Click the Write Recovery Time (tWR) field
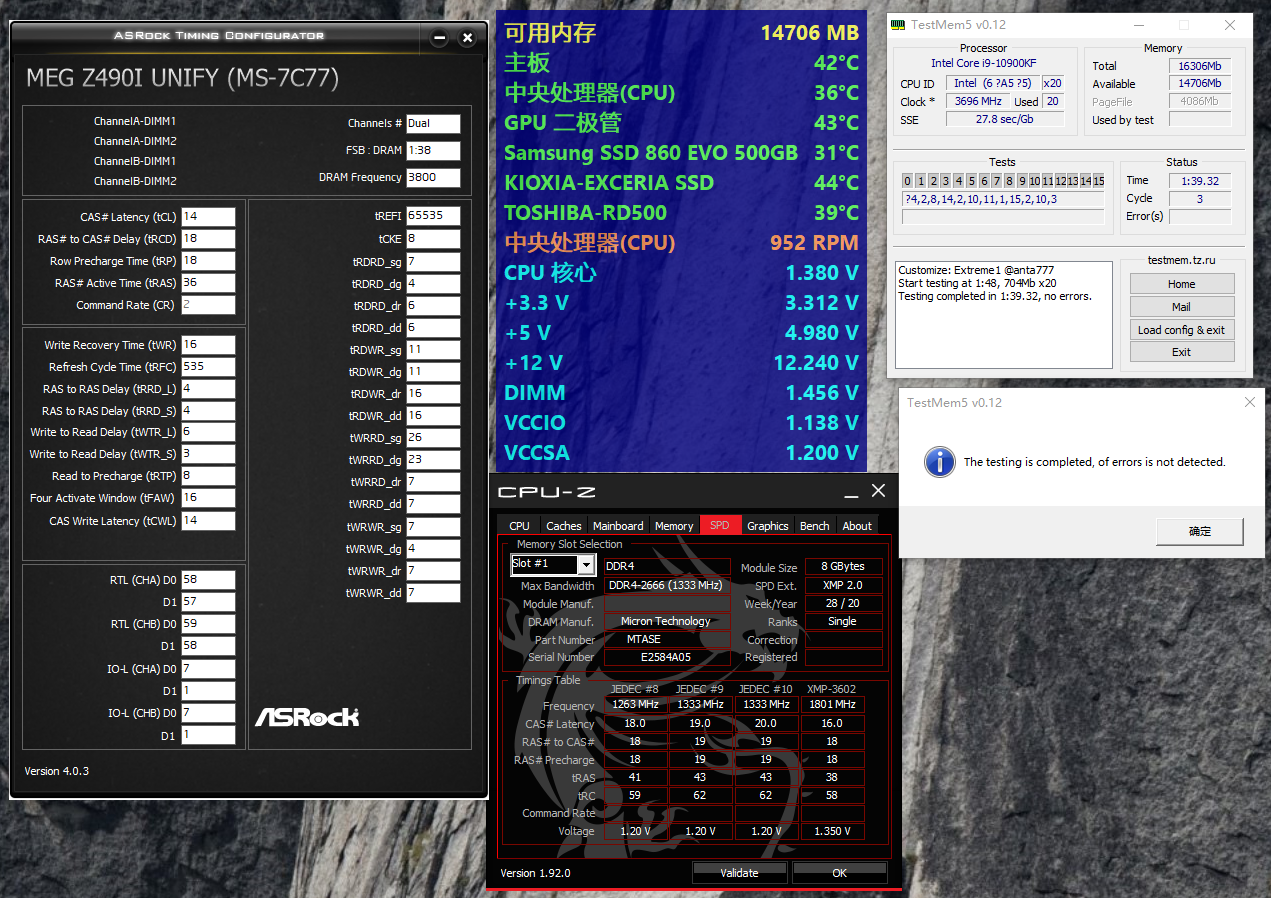This screenshot has width=1271, height=898. pyautogui.click(x=208, y=345)
